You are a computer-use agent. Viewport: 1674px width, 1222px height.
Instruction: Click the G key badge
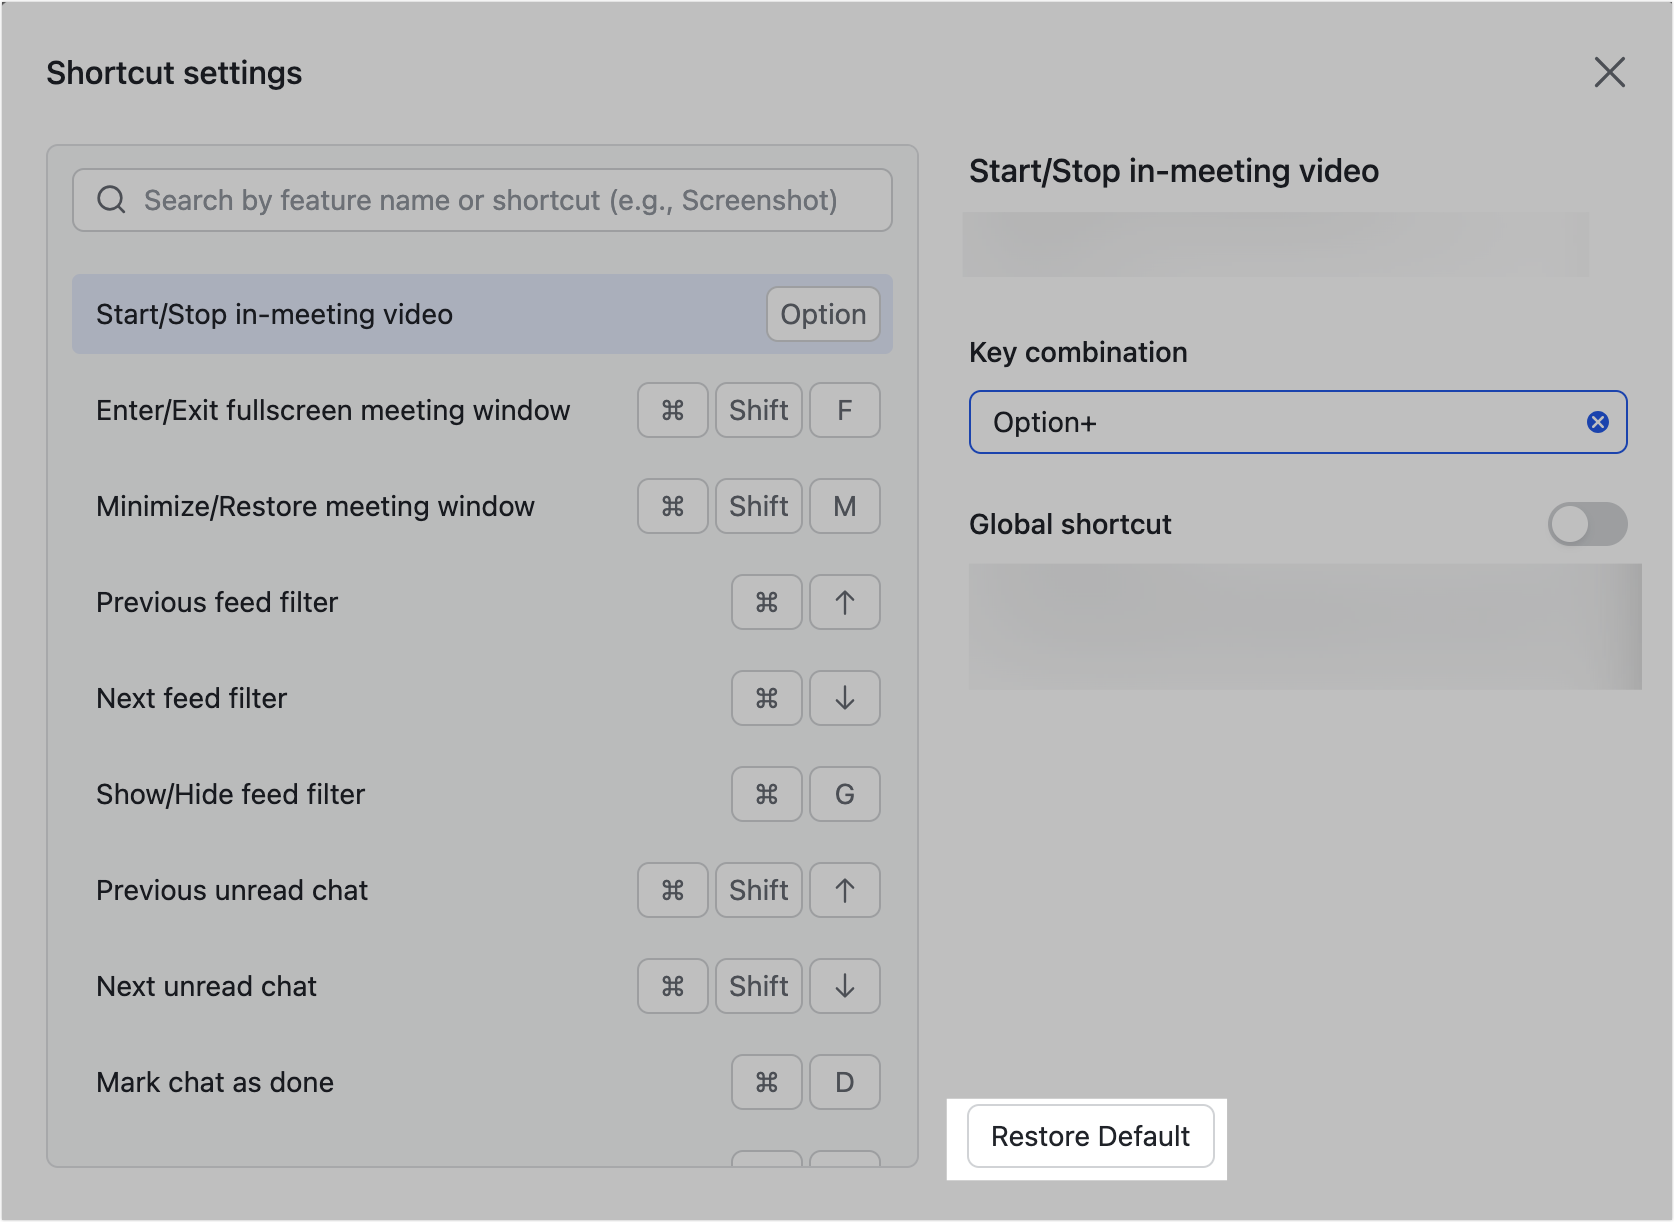pos(845,794)
